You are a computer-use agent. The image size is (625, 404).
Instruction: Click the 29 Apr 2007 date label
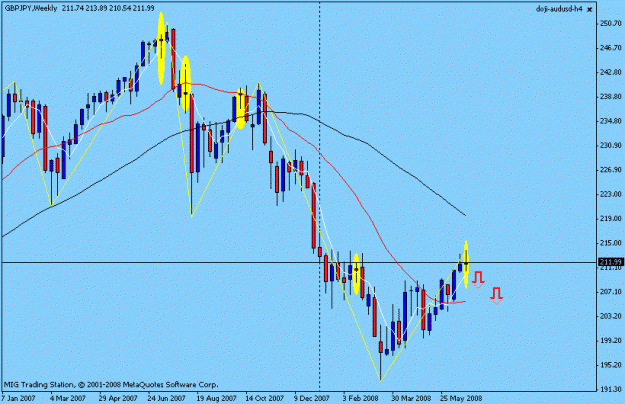pos(118,398)
